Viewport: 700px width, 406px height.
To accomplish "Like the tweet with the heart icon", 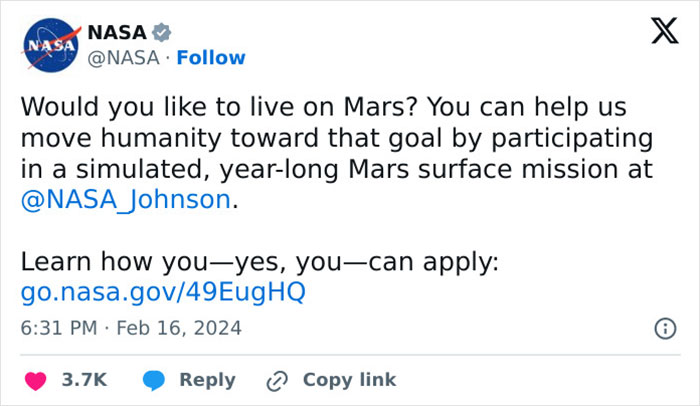I will pyautogui.click(x=36, y=380).
